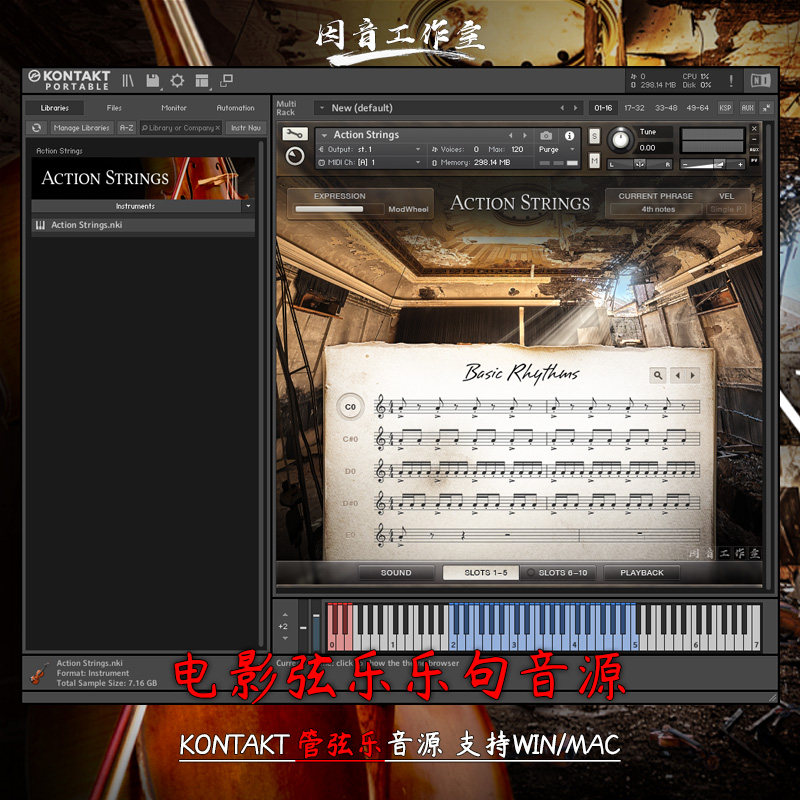This screenshot has height=800, width=800.
Task: Click the NI logo in the header
Action: click(x=760, y=81)
